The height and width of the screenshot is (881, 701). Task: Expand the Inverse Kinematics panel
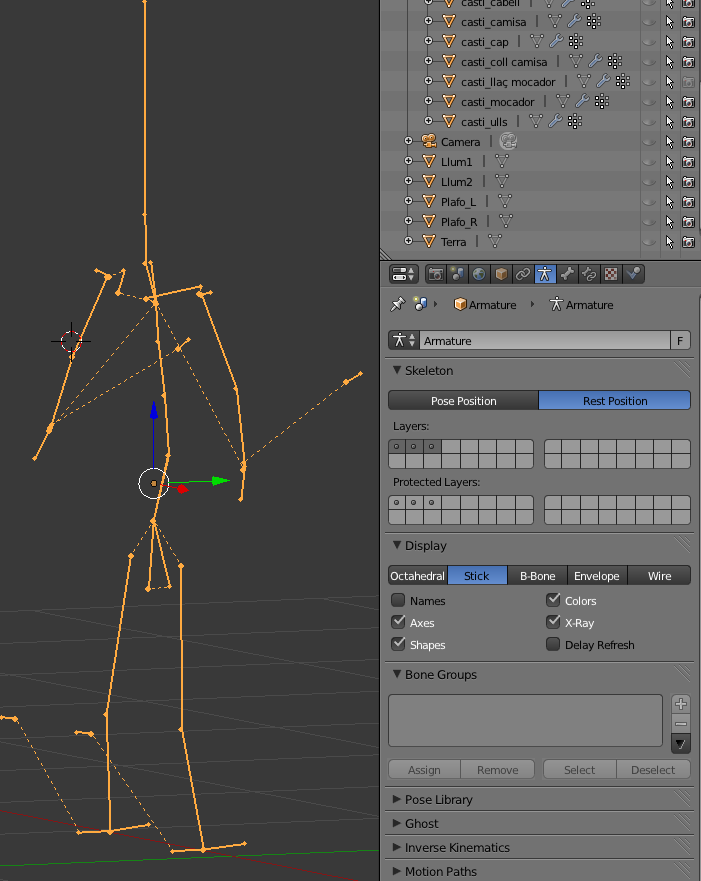[457, 847]
